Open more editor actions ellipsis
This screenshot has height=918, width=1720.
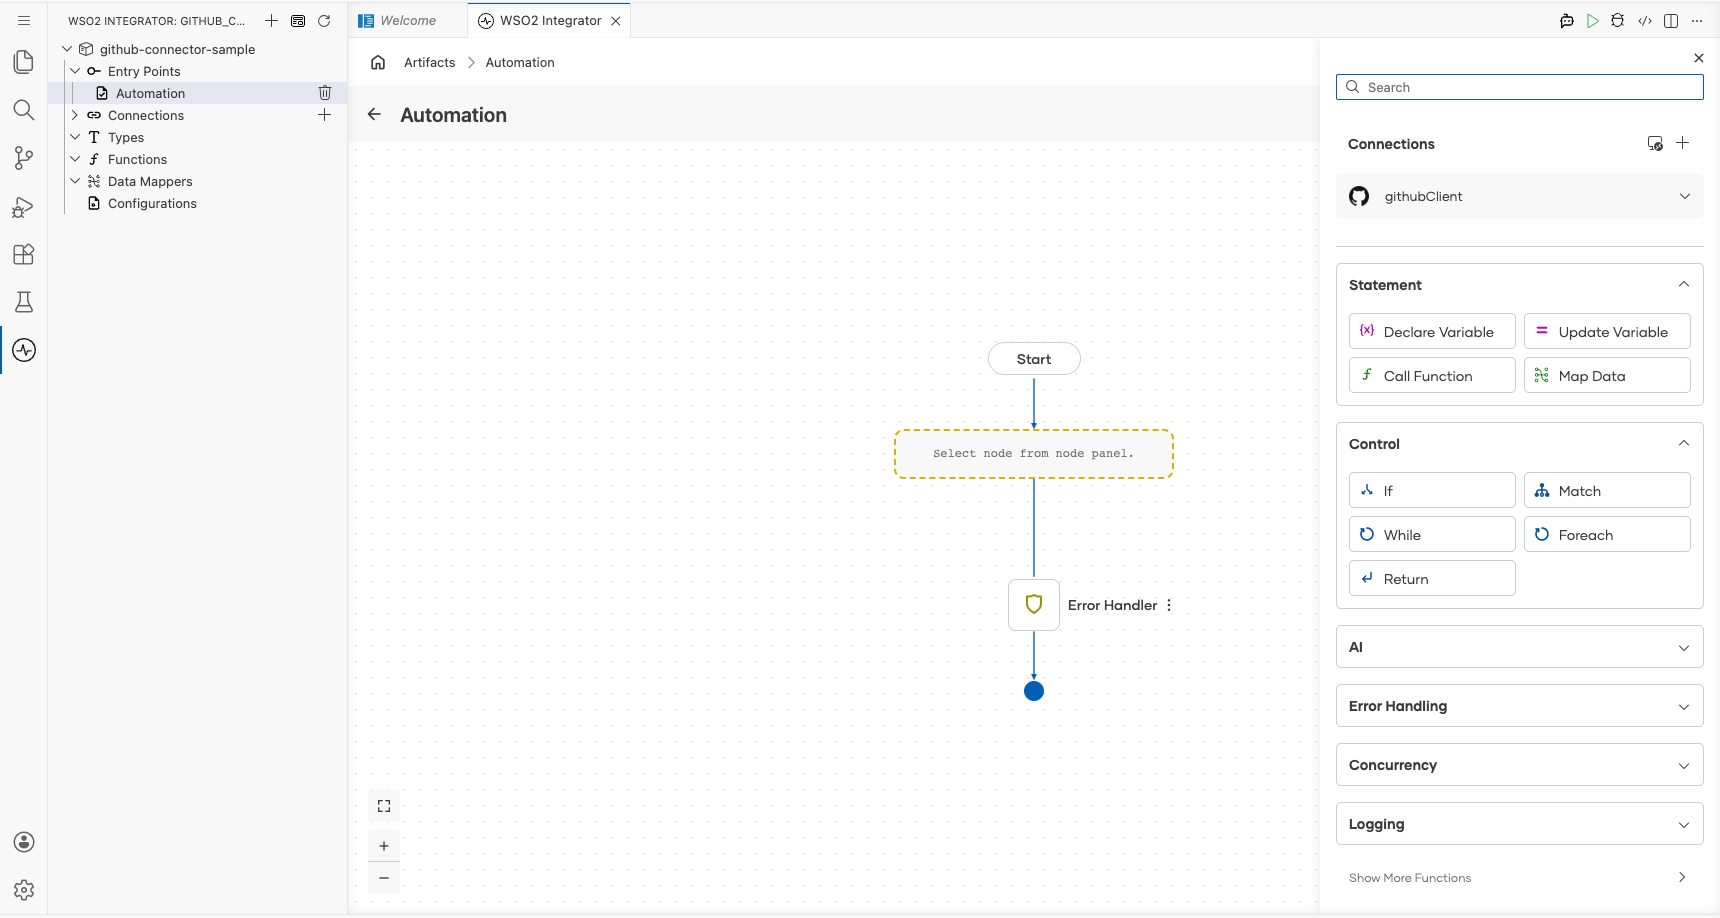(x=1697, y=20)
